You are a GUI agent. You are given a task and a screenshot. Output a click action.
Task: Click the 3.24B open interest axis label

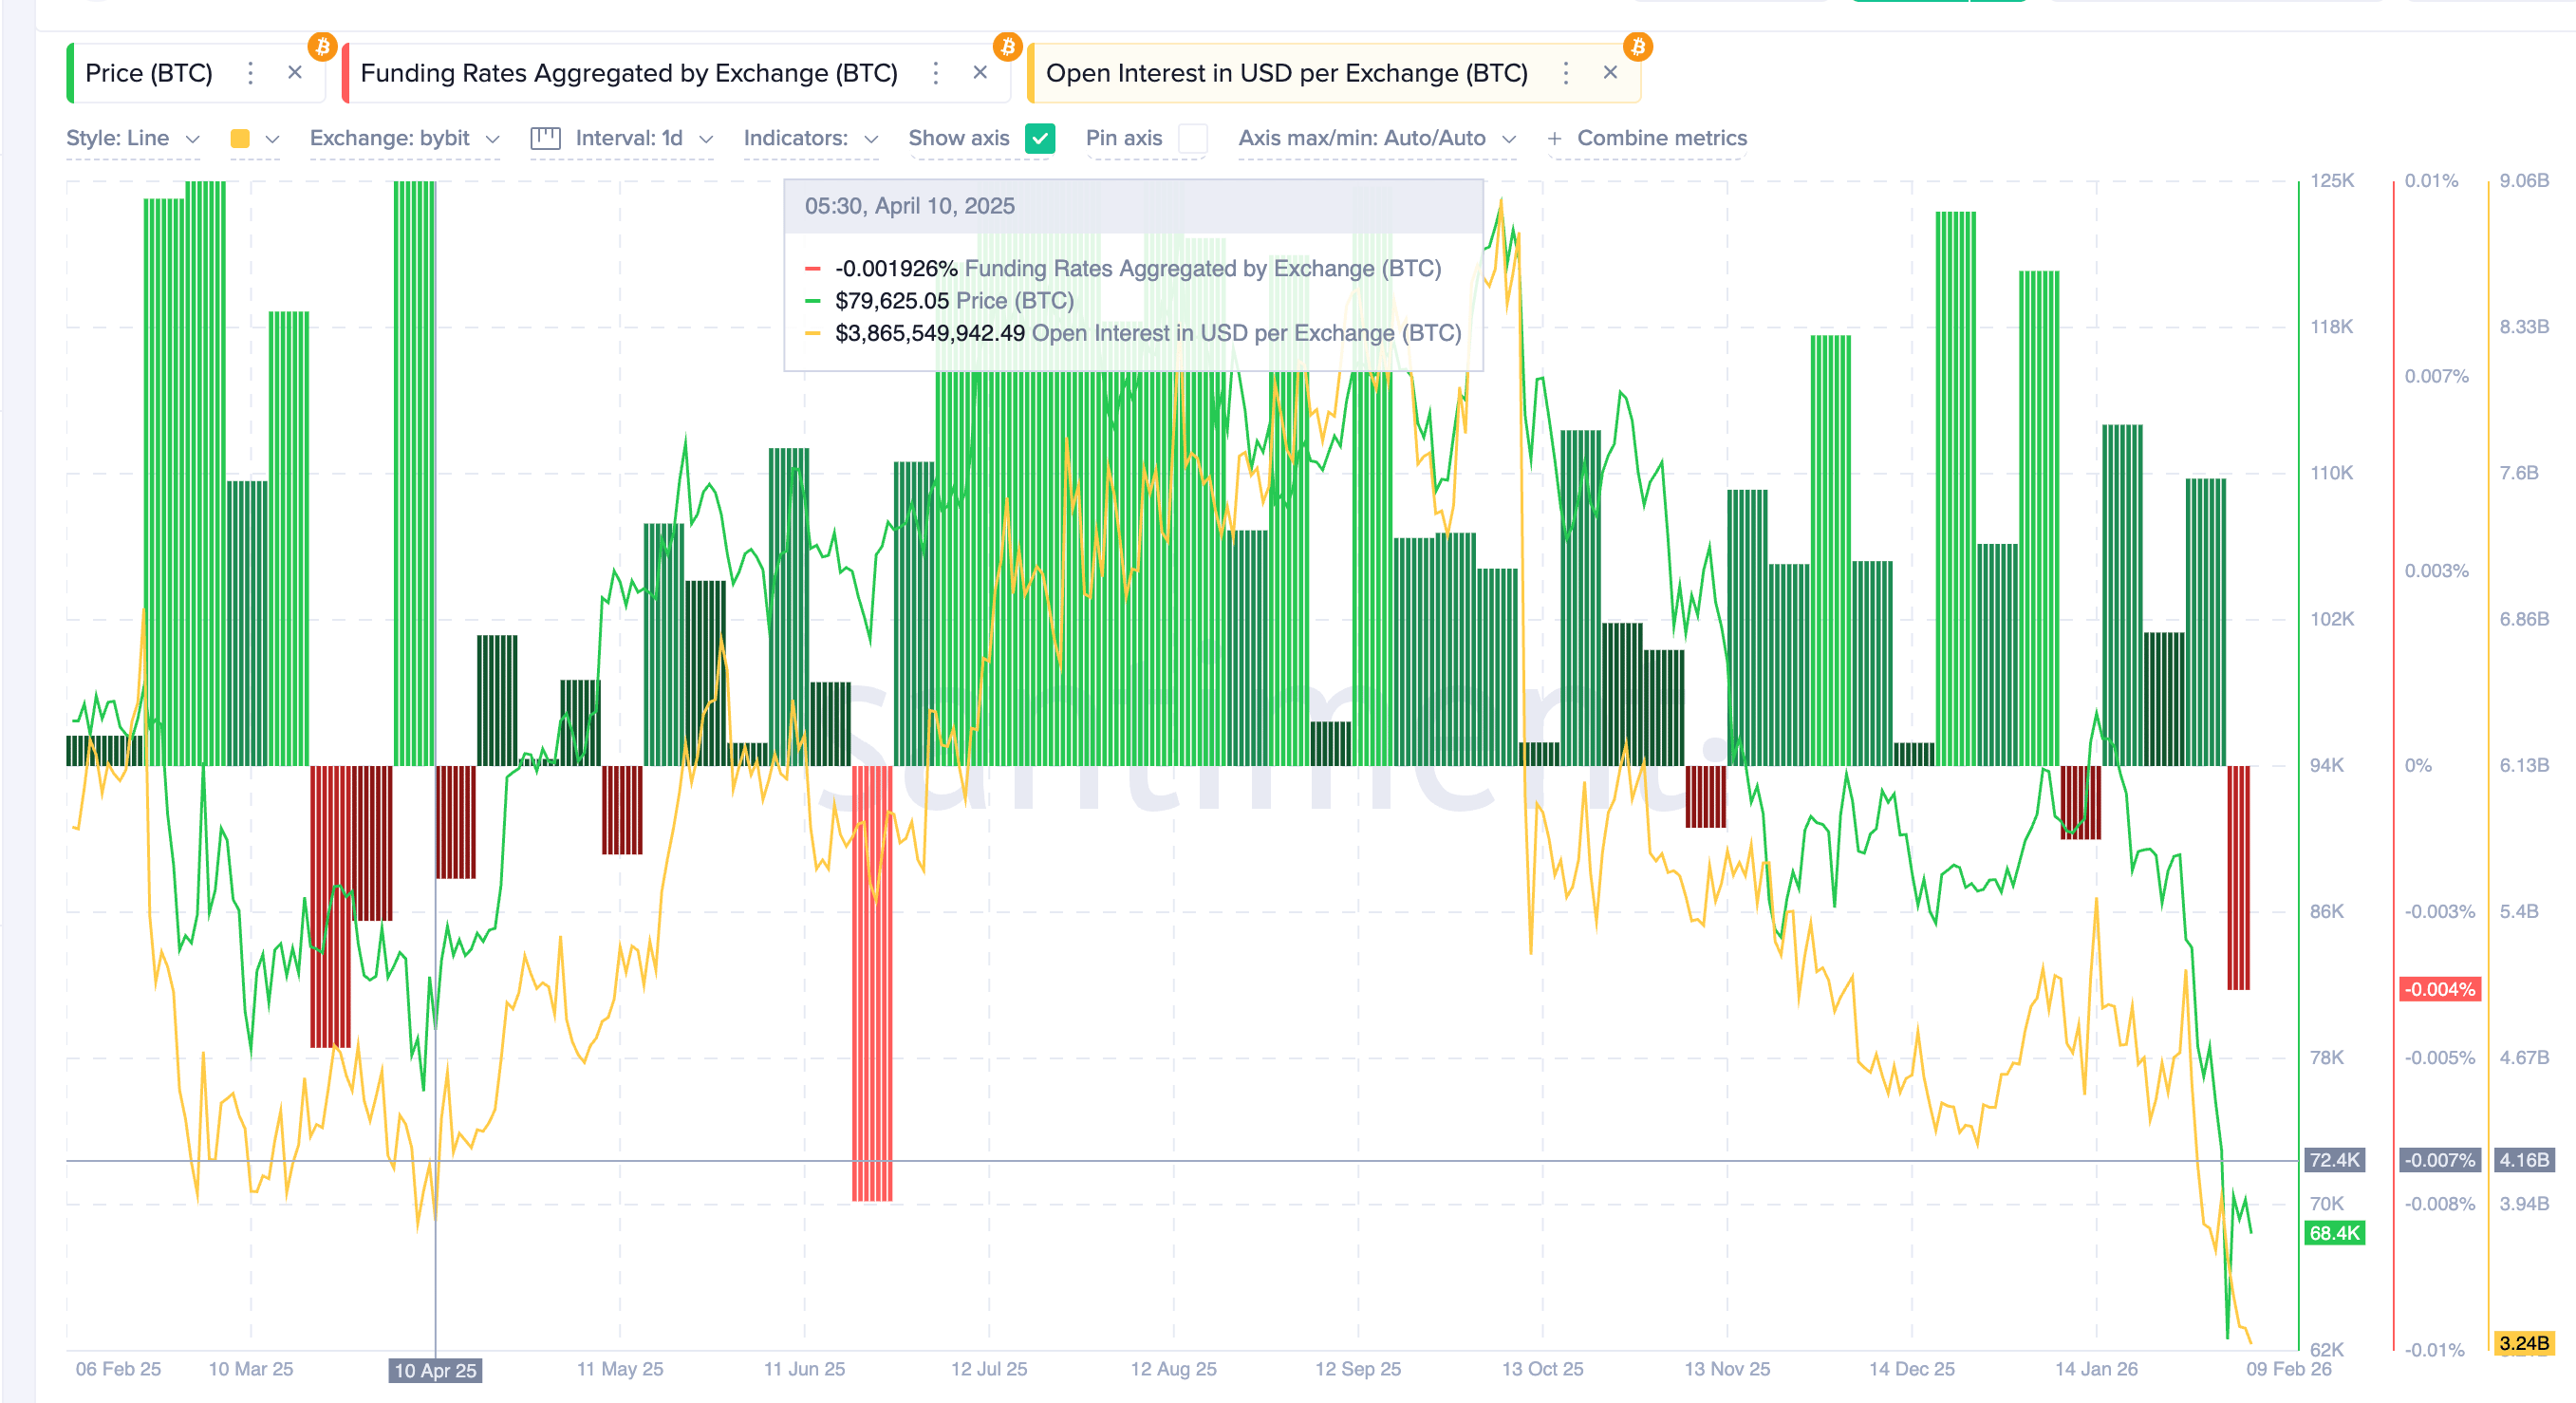tap(2523, 1342)
